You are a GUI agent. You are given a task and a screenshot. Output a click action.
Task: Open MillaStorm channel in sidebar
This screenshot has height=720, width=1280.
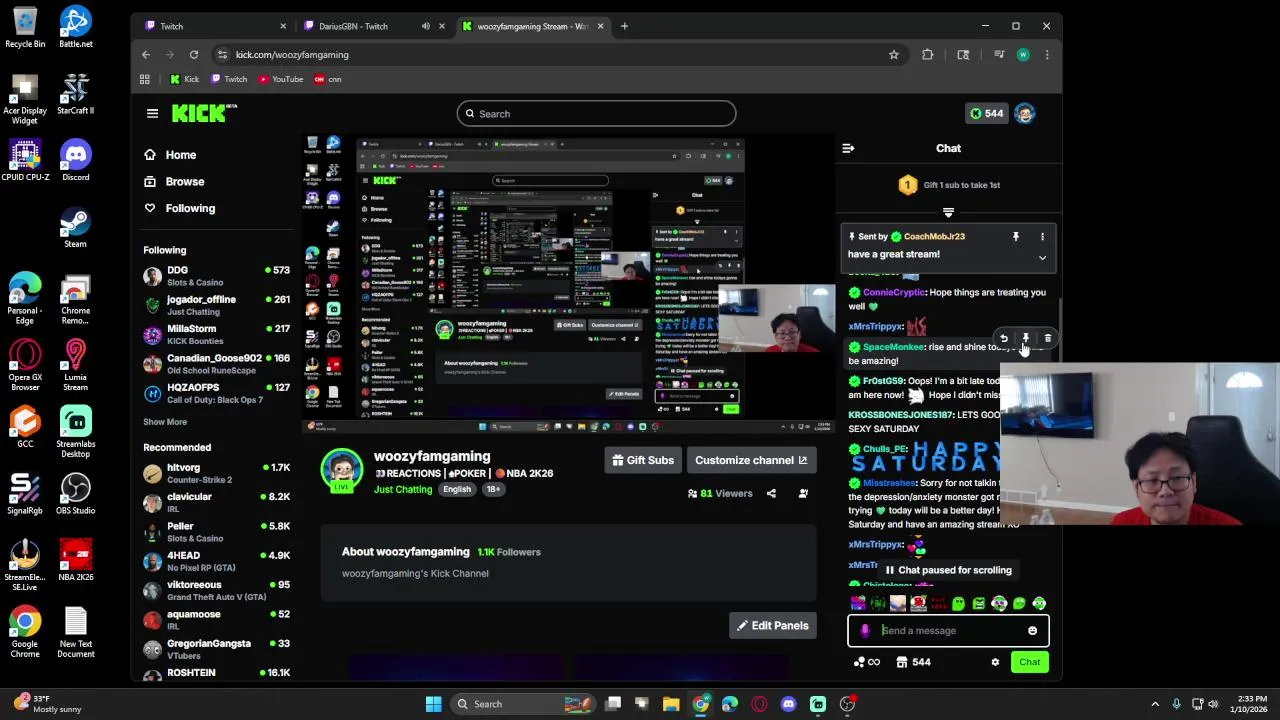(216, 334)
